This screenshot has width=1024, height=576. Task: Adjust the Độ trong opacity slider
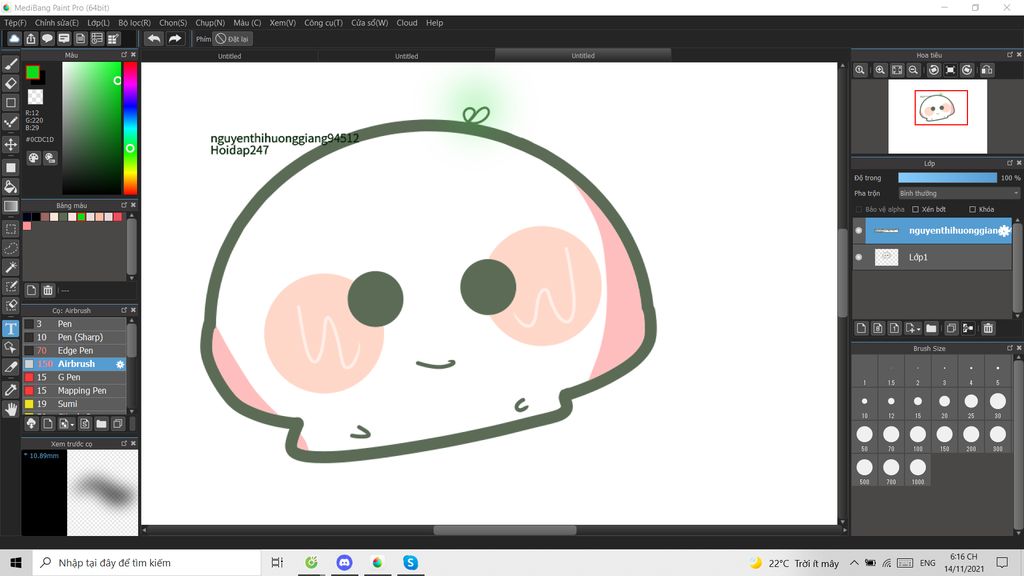pos(948,178)
